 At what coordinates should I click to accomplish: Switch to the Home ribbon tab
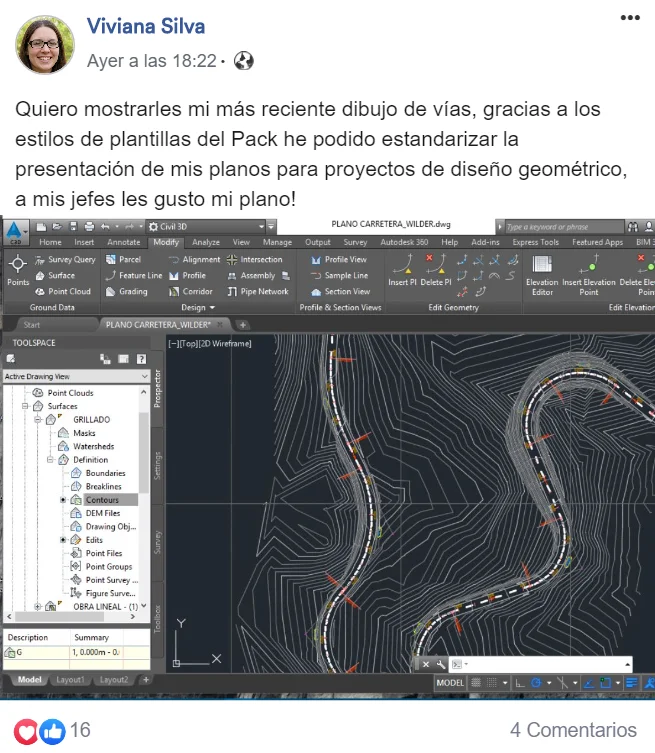[x=50, y=243]
